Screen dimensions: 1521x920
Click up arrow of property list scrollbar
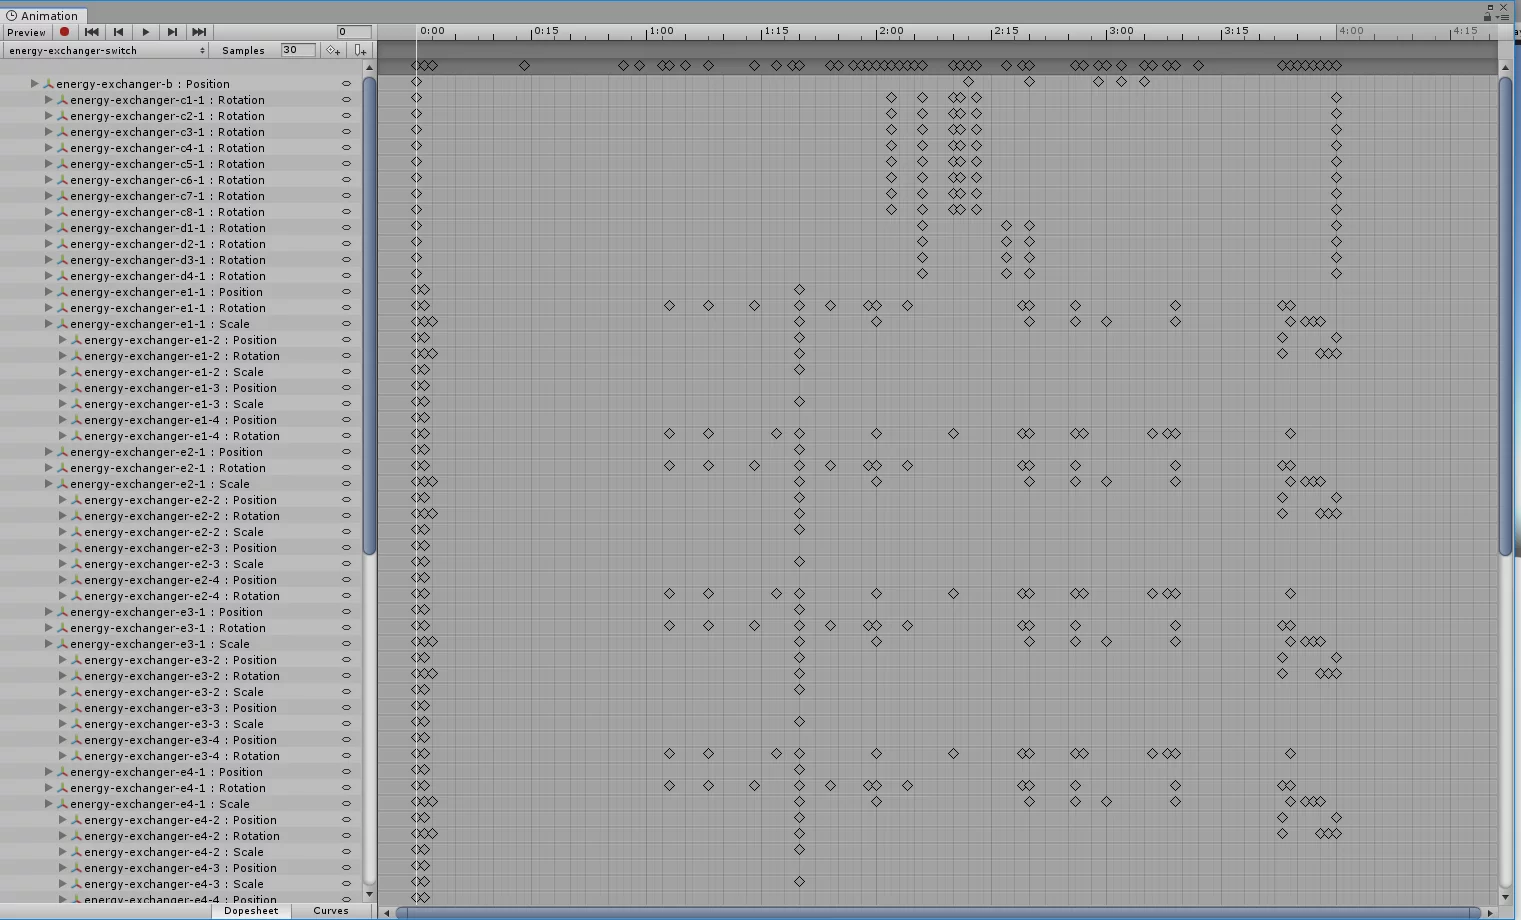point(369,67)
